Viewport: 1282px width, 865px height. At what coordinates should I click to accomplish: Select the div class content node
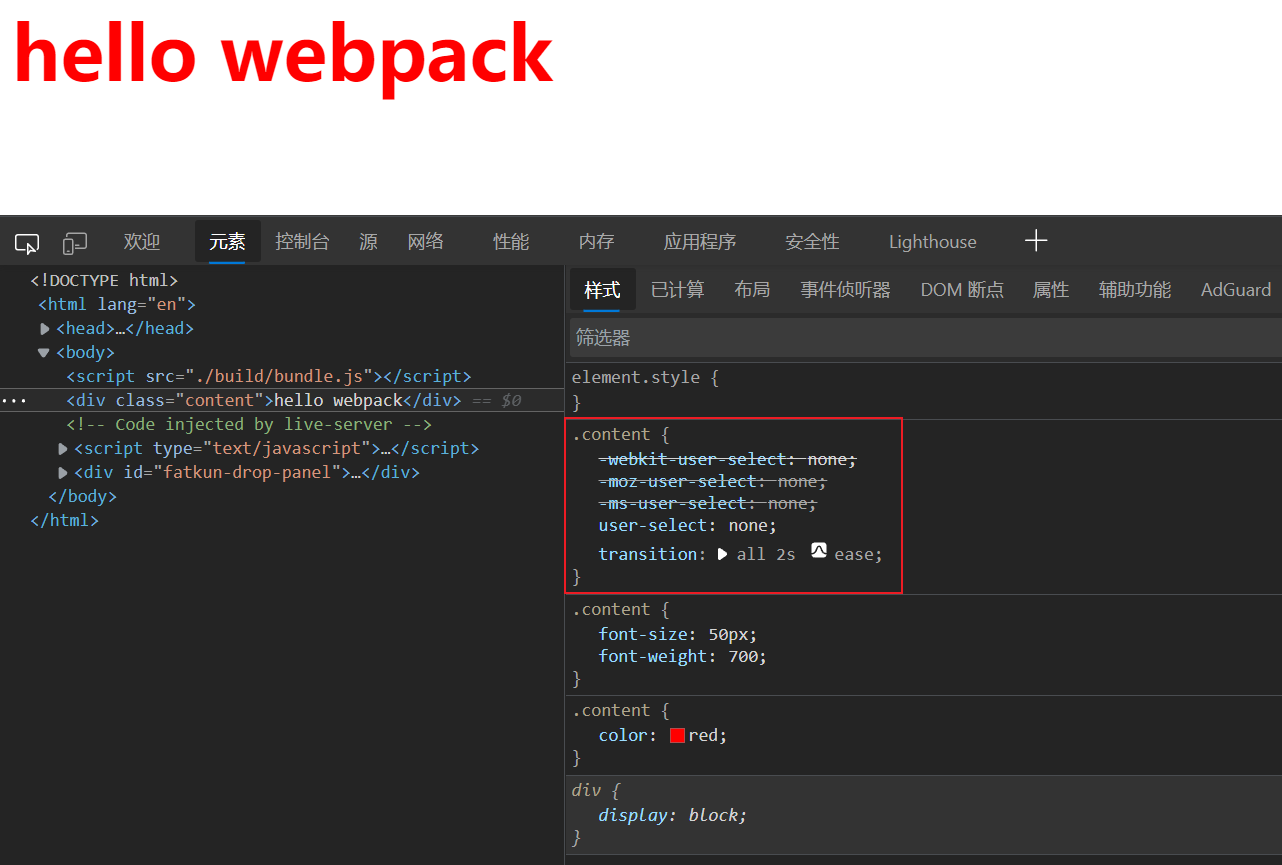(x=264, y=401)
